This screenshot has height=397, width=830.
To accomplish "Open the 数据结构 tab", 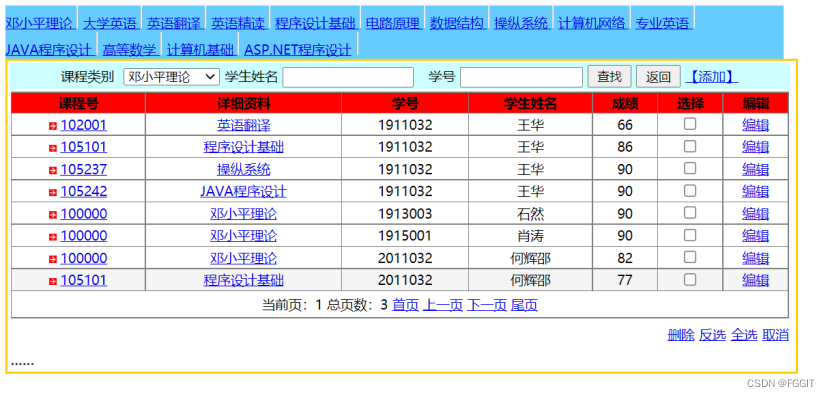I will (x=456, y=23).
